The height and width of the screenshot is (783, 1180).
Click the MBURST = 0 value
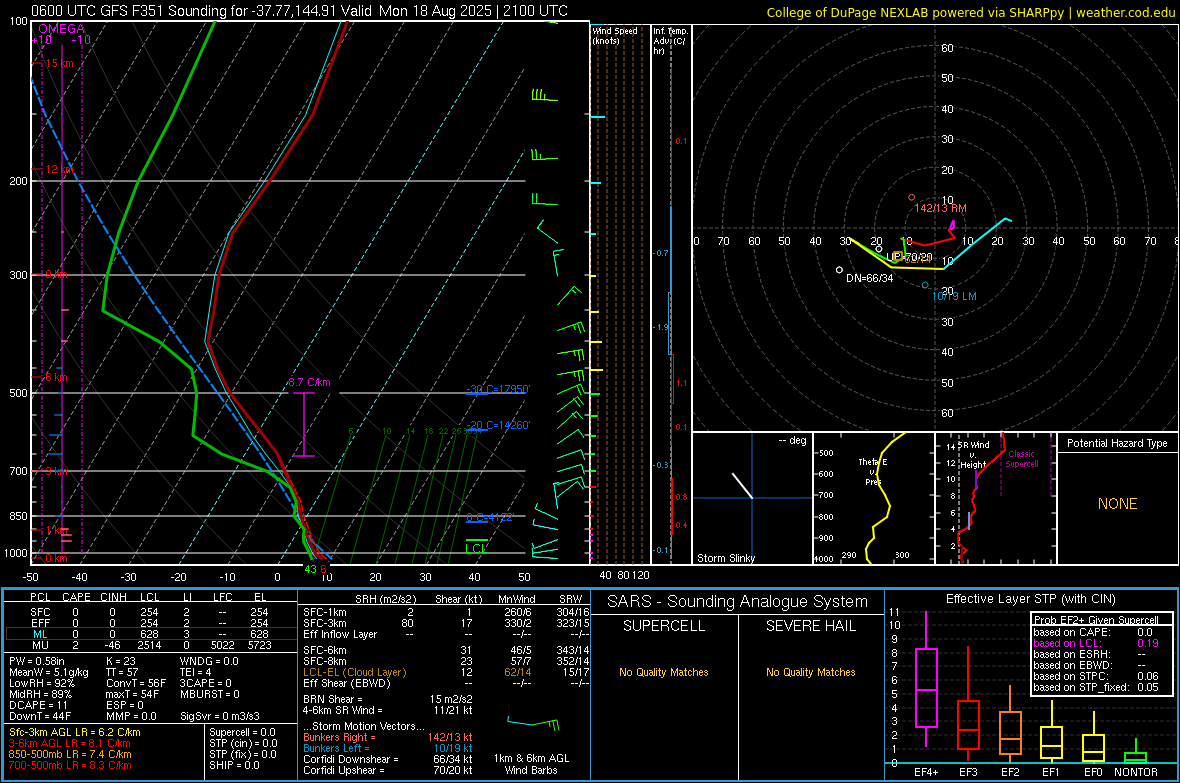(209, 694)
